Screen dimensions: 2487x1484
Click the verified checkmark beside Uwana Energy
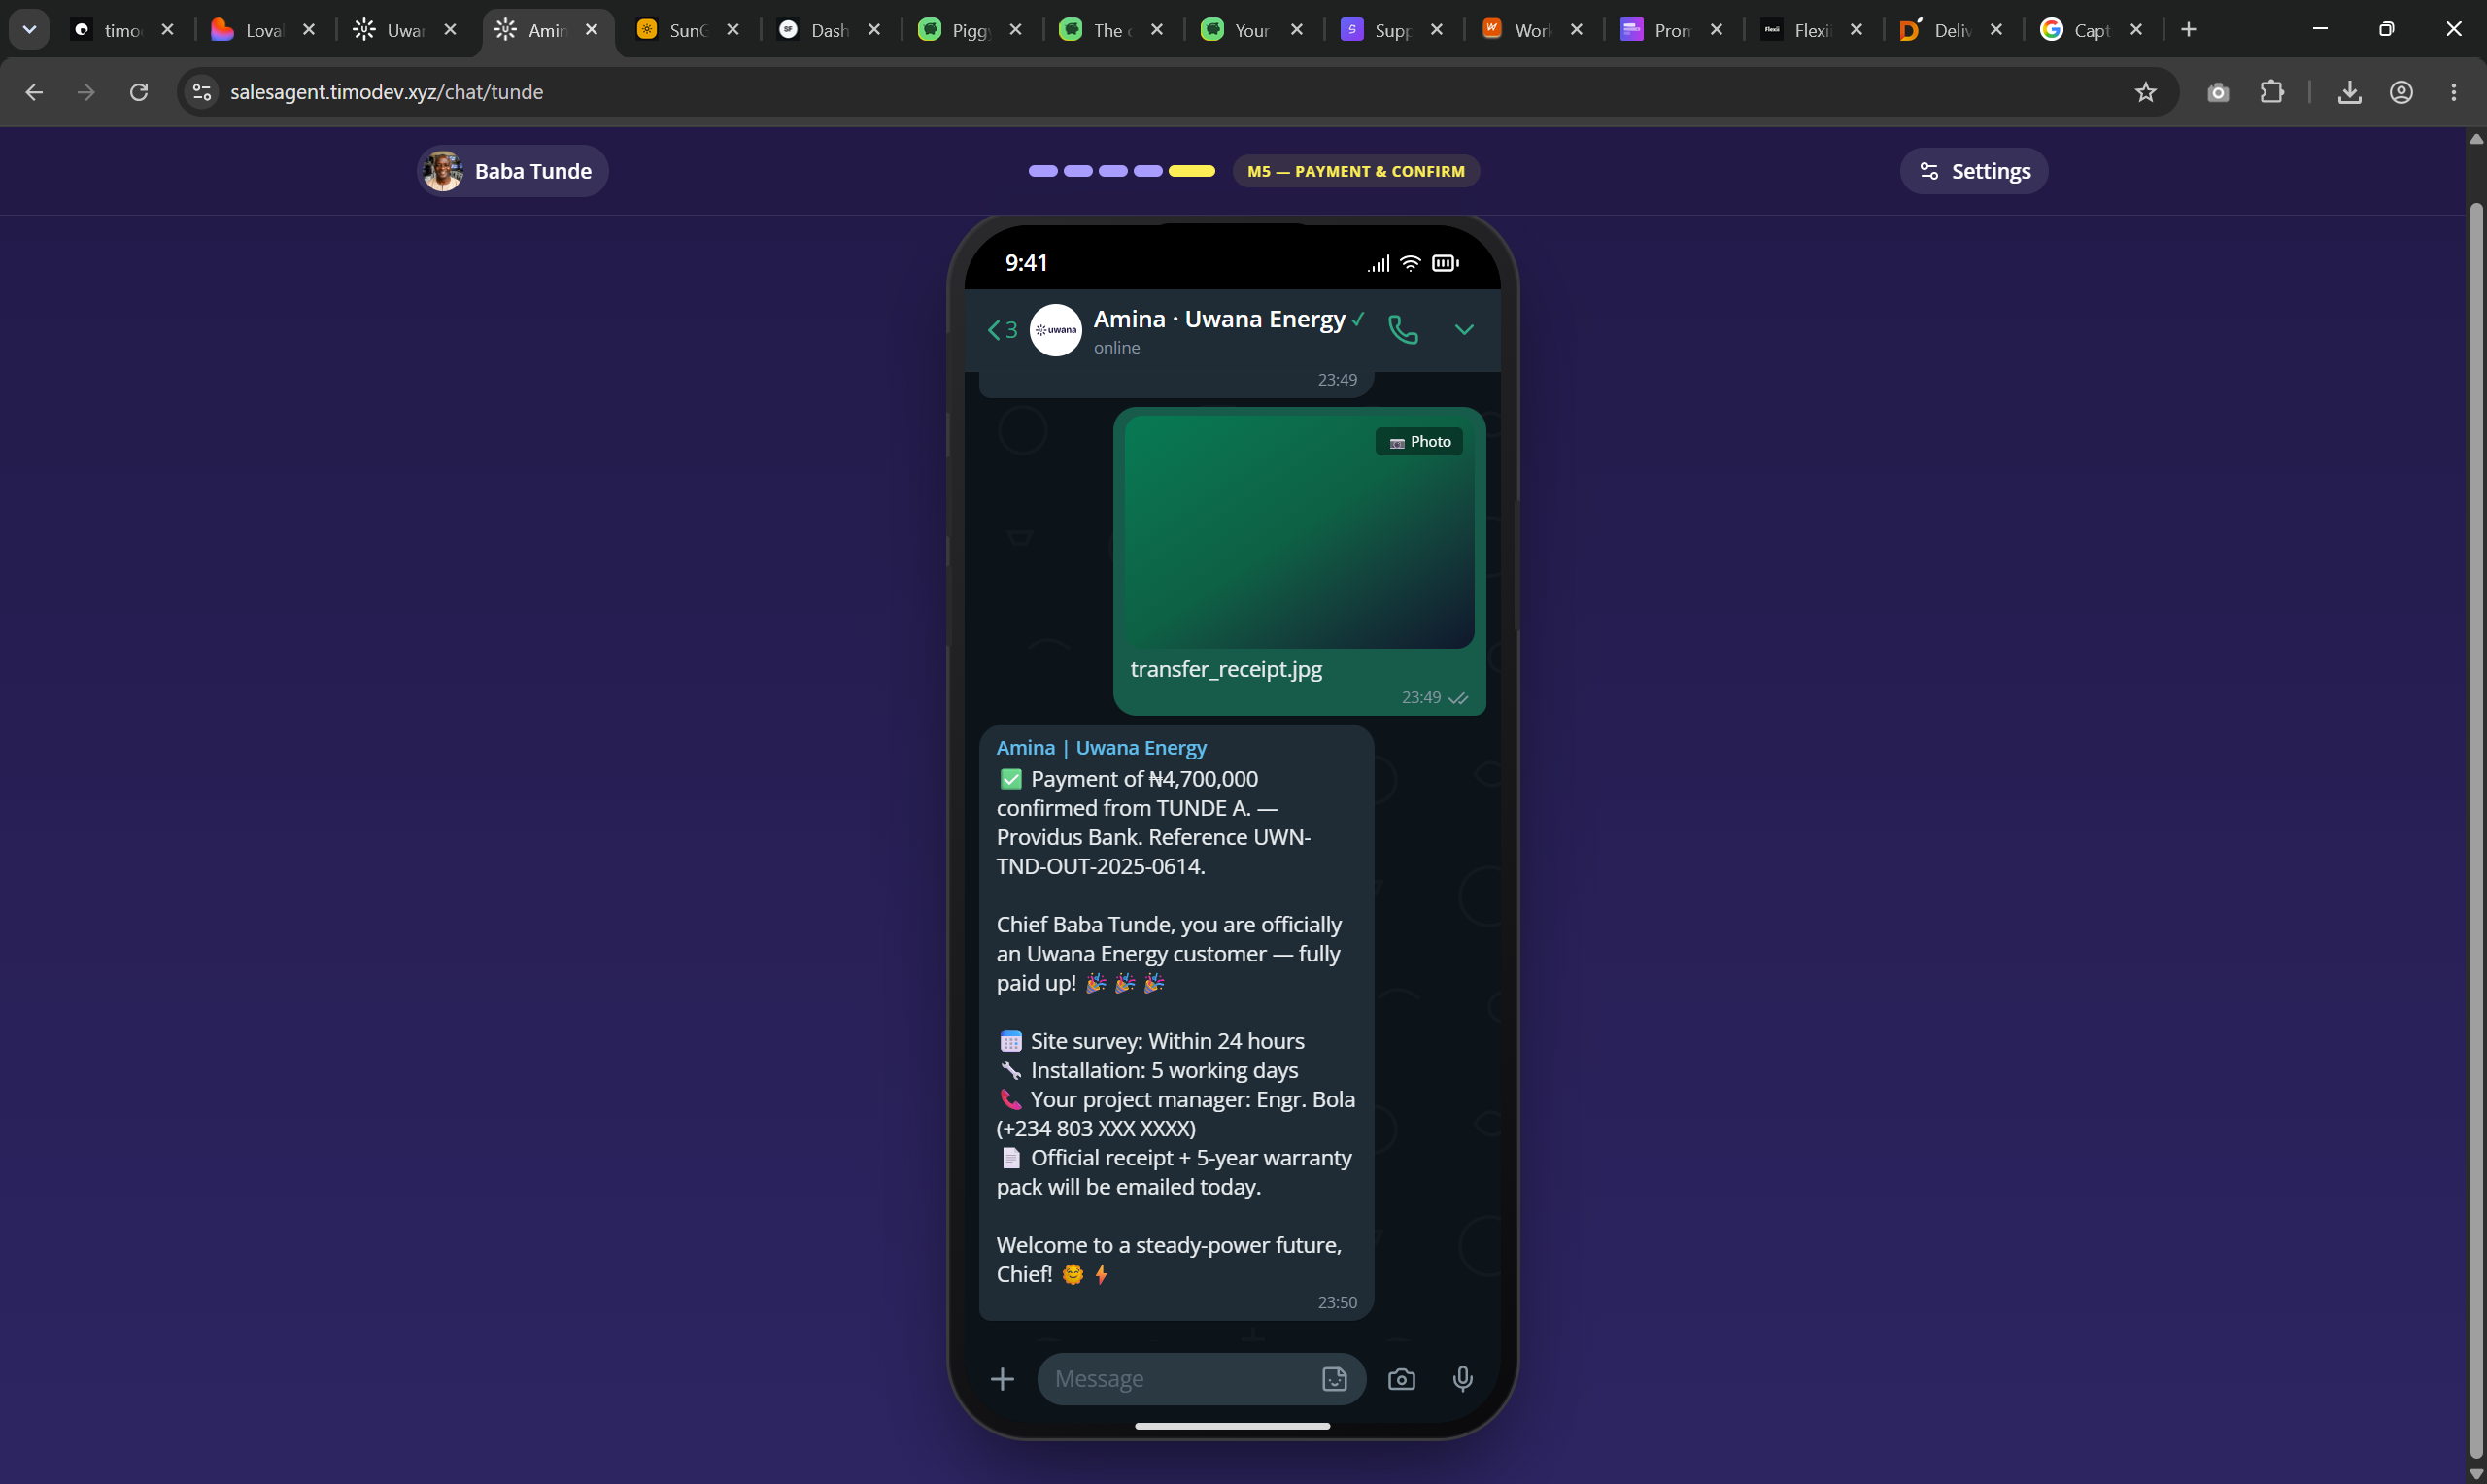coord(1358,319)
